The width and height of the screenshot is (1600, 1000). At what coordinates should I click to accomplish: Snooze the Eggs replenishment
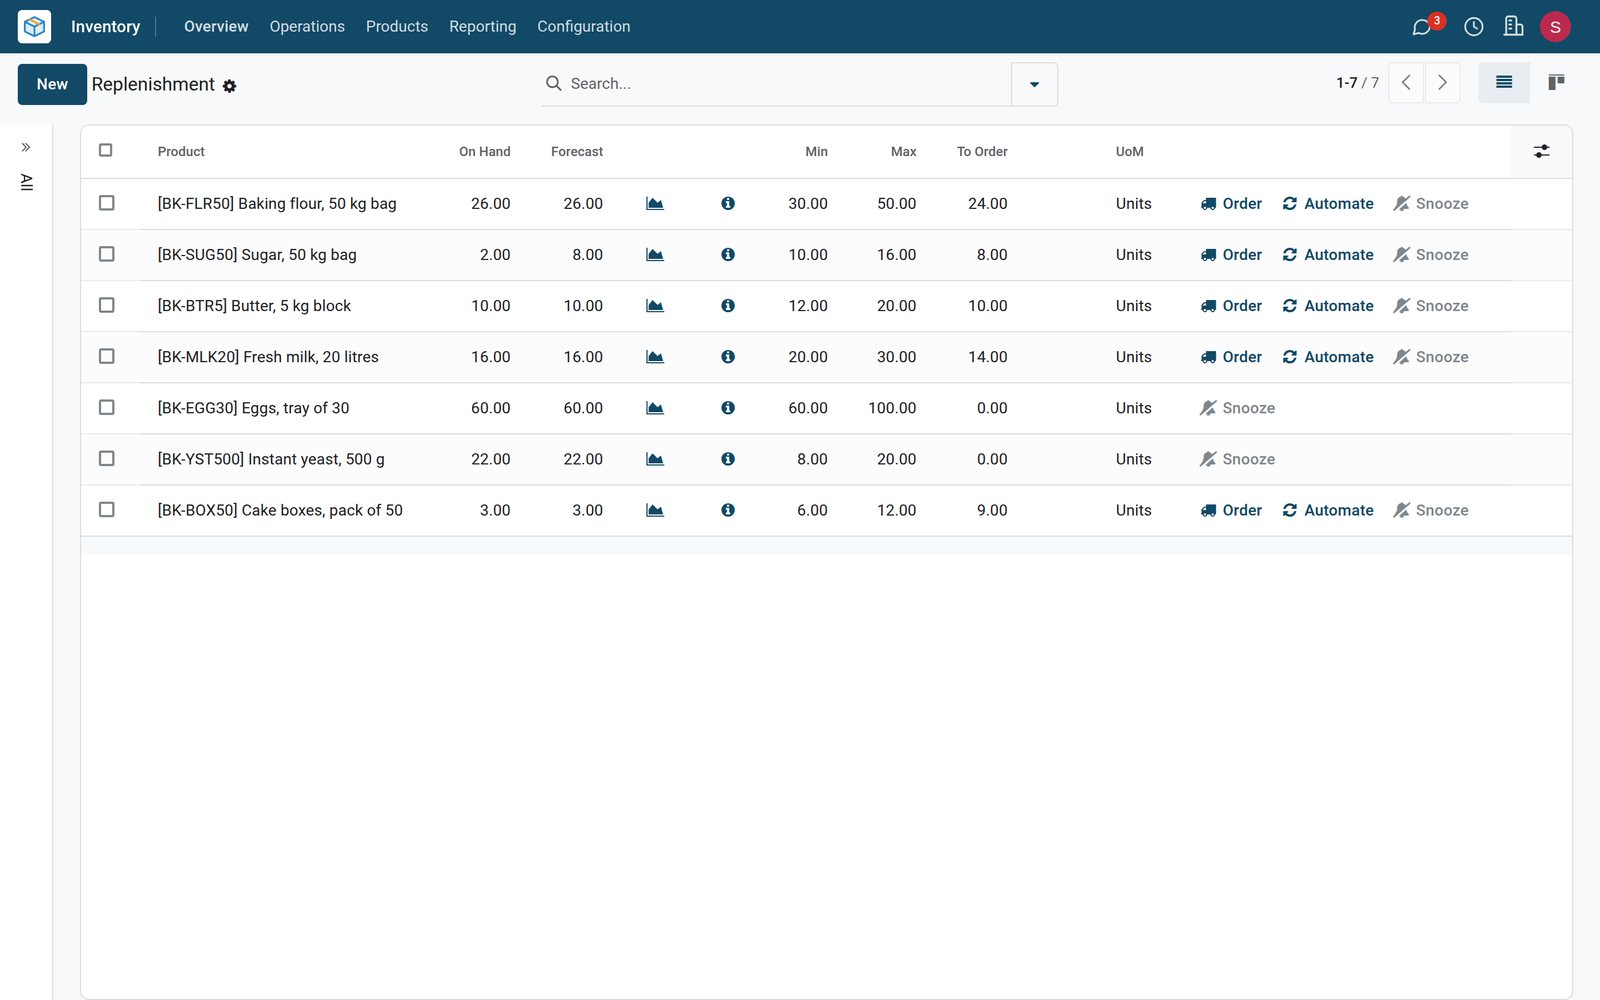click(1238, 408)
